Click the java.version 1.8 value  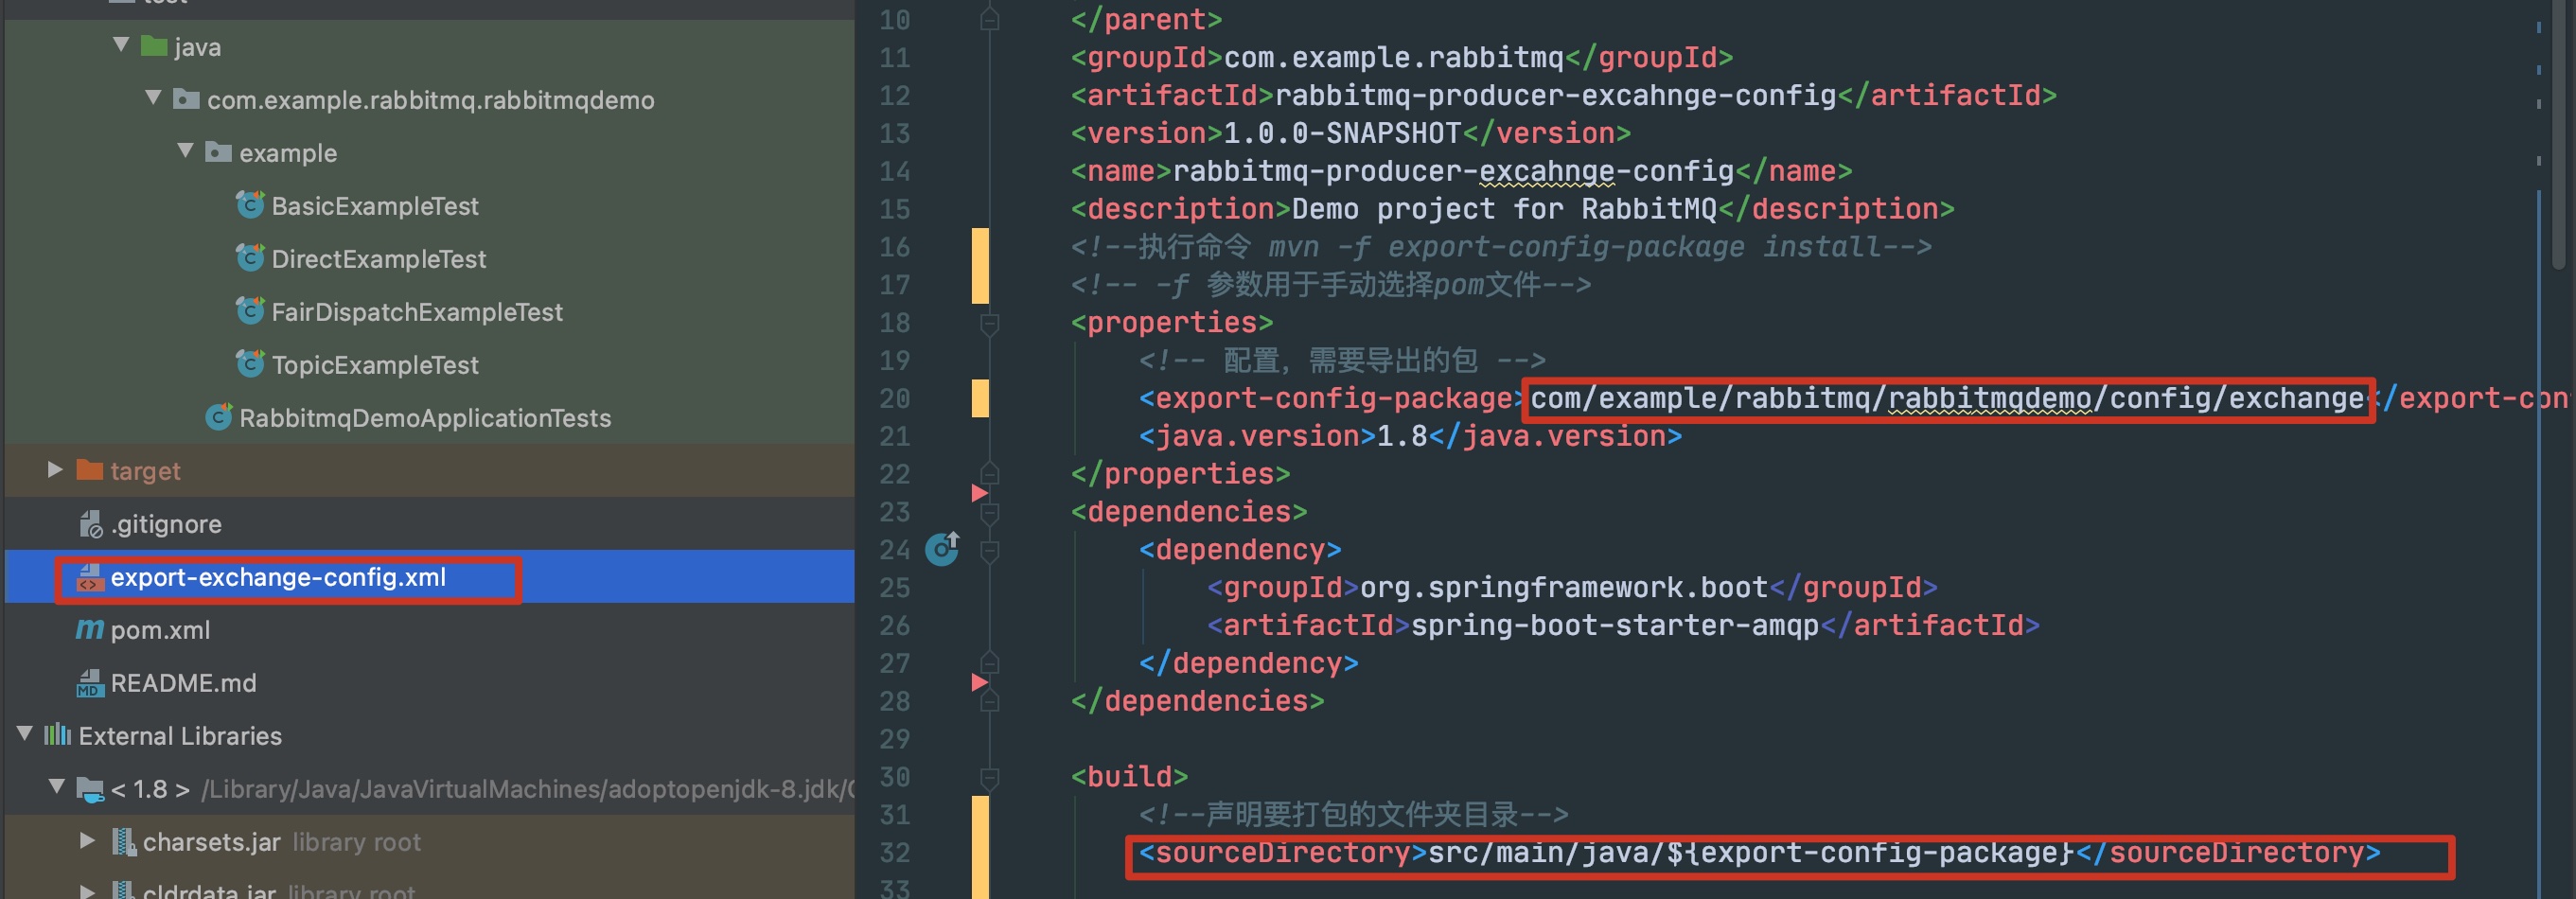click(1402, 436)
